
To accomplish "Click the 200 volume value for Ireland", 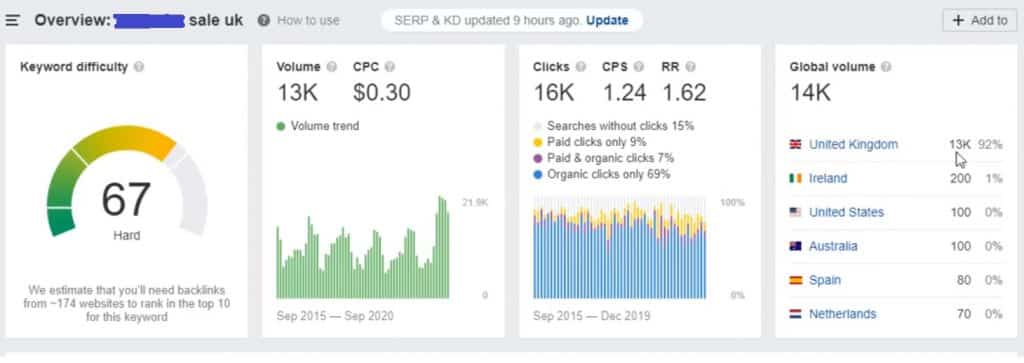I will point(960,178).
